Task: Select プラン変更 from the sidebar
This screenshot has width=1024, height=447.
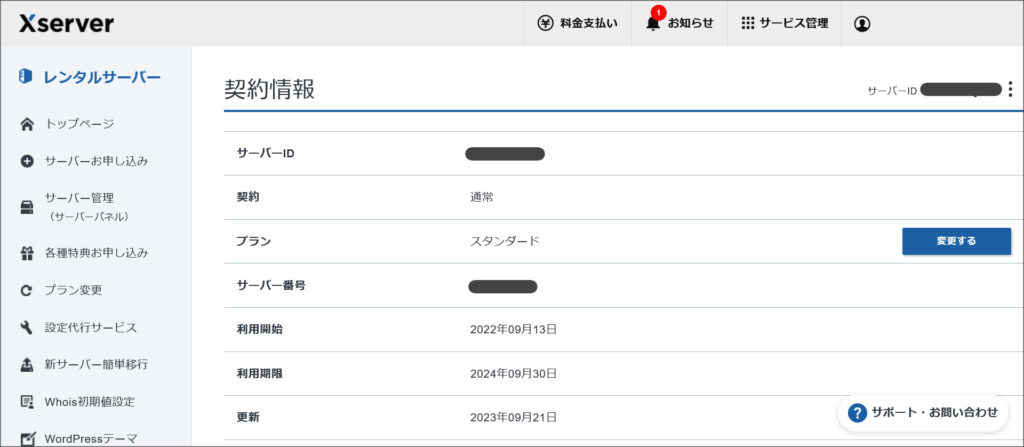Action: [x=73, y=290]
